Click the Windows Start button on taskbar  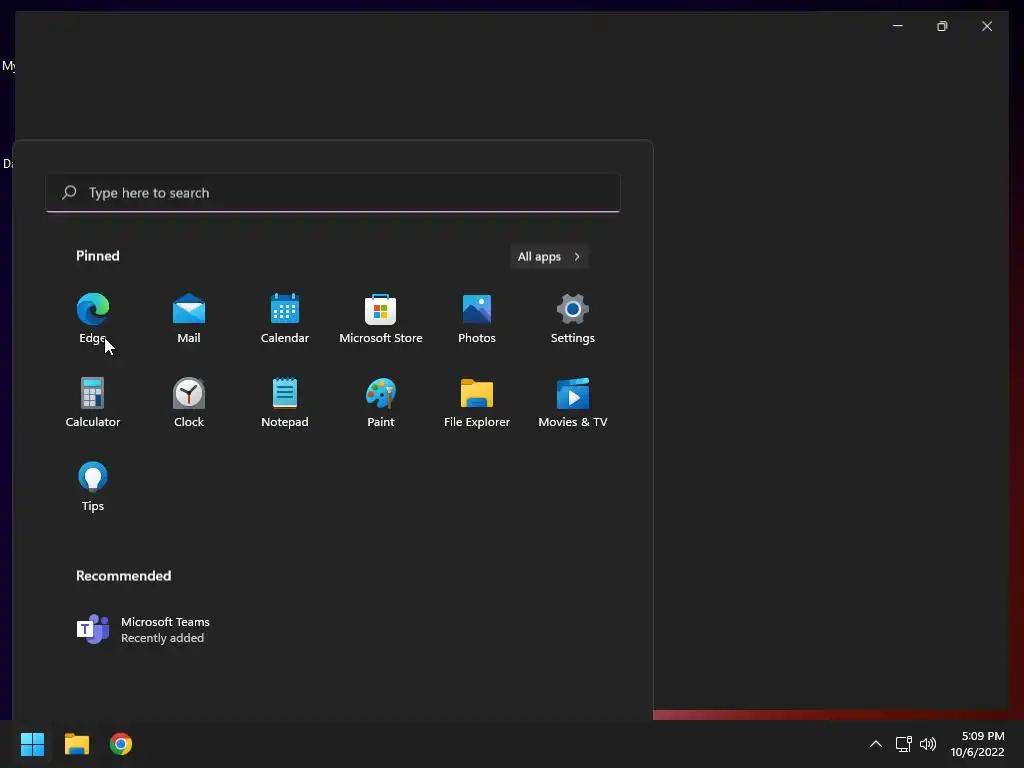[32, 744]
